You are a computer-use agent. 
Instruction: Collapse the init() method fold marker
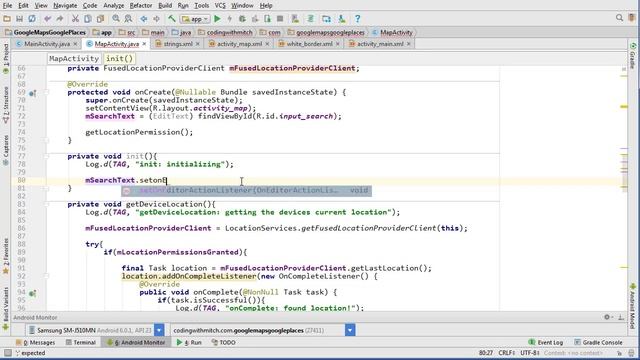(46, 156)
